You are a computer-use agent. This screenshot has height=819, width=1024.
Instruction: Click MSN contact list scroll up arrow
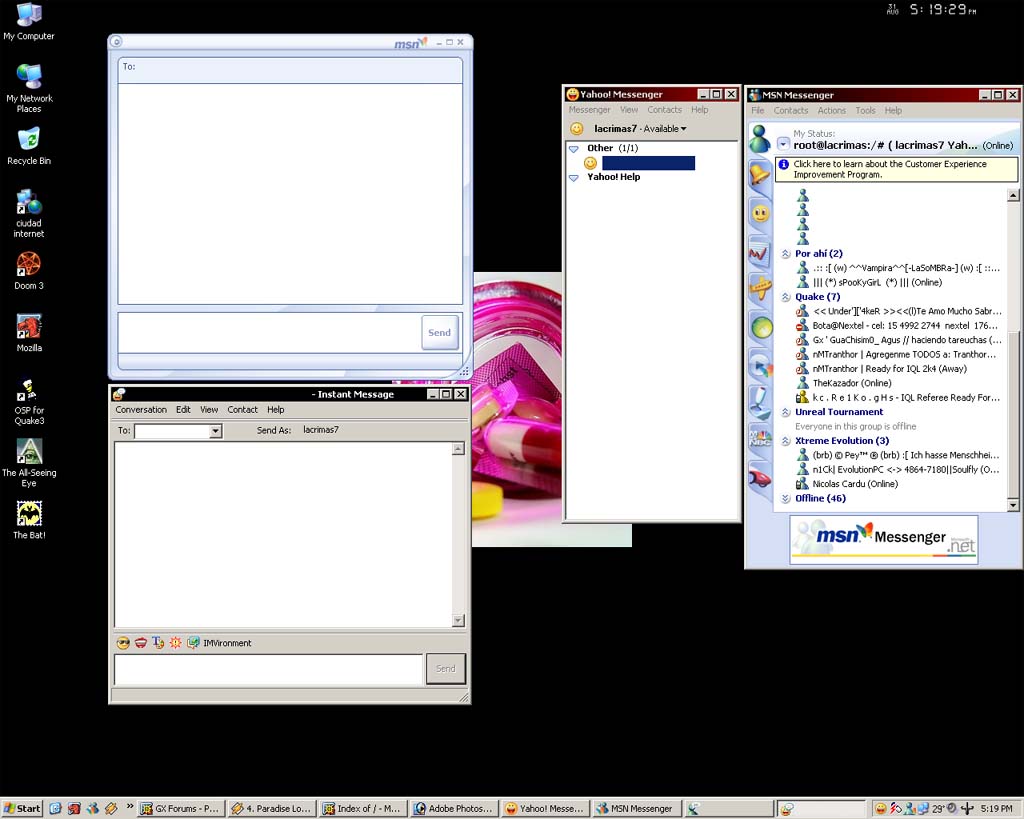click(x=1013, y=195)
